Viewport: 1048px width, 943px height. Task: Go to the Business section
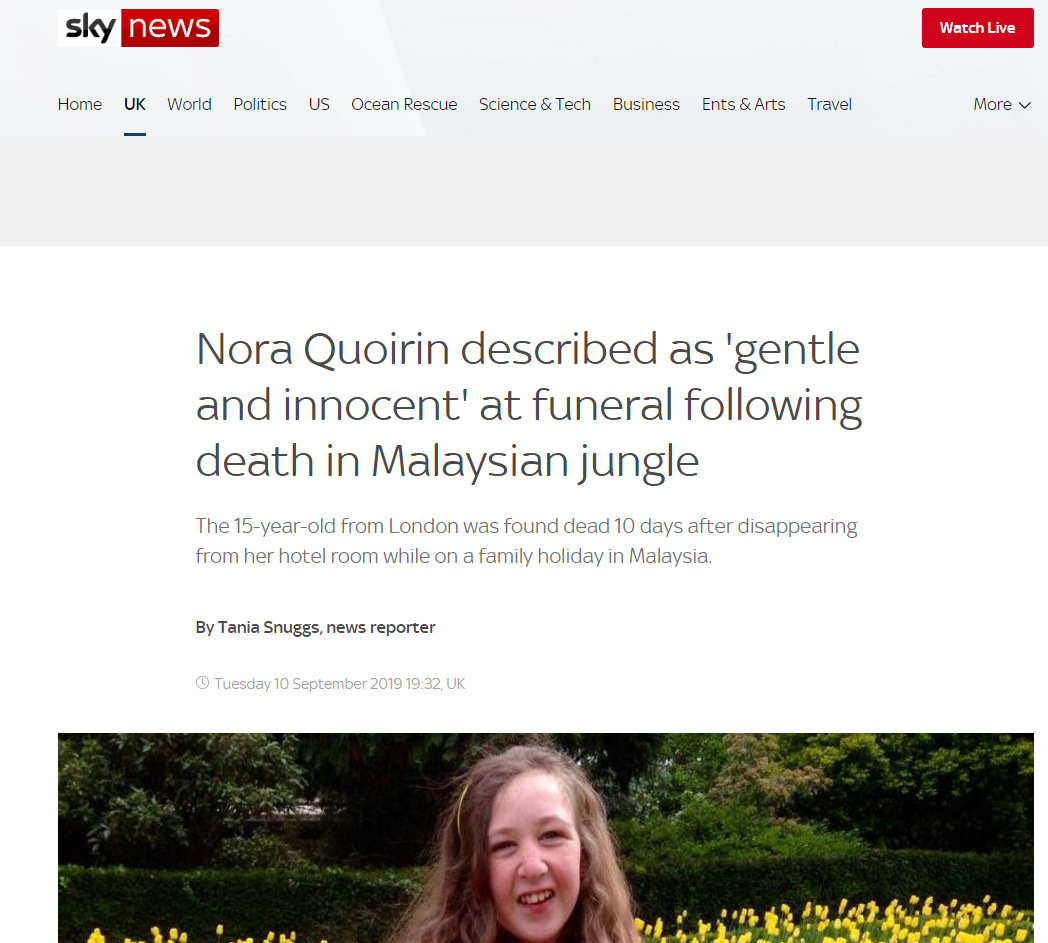pos(646,104)
